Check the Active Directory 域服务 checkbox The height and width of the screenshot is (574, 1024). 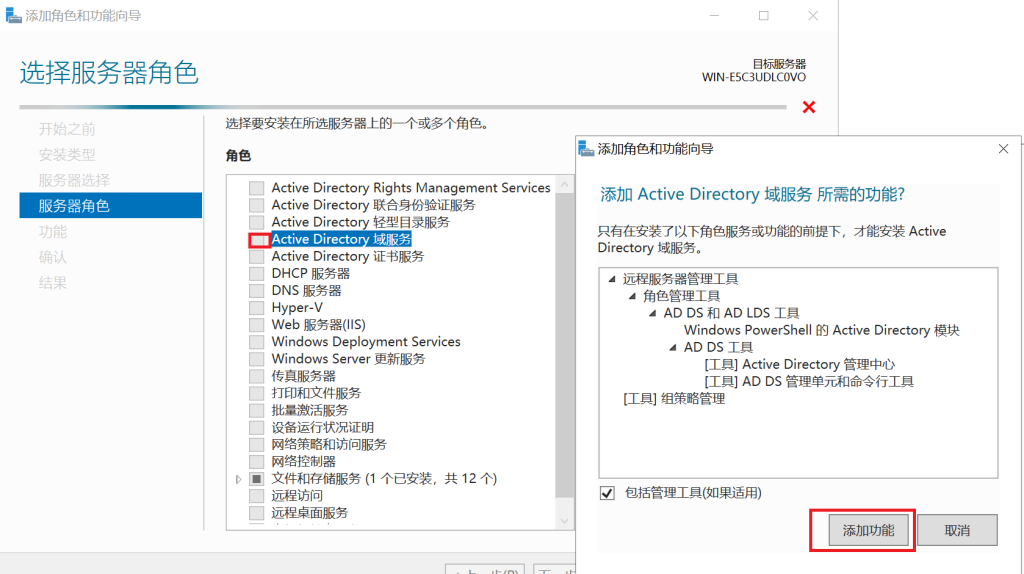click(258, 240)
